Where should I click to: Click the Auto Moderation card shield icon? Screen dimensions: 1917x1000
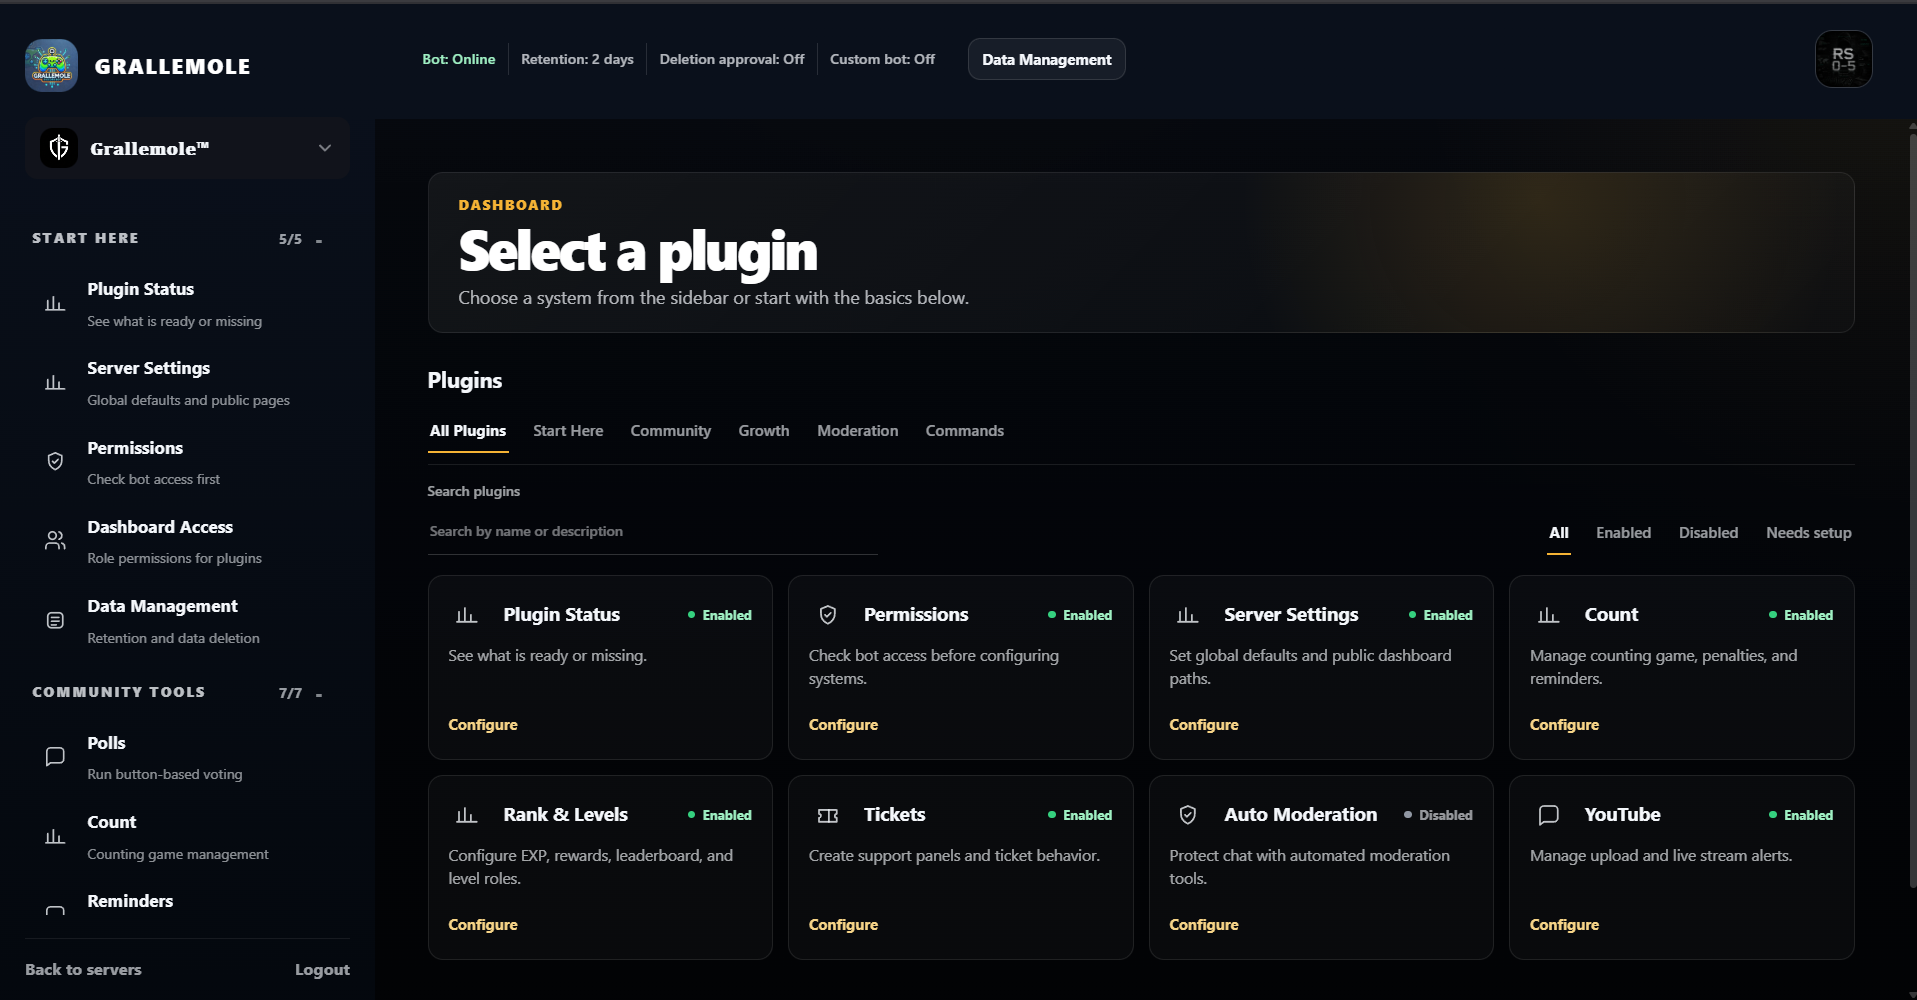pos(1187,815)
